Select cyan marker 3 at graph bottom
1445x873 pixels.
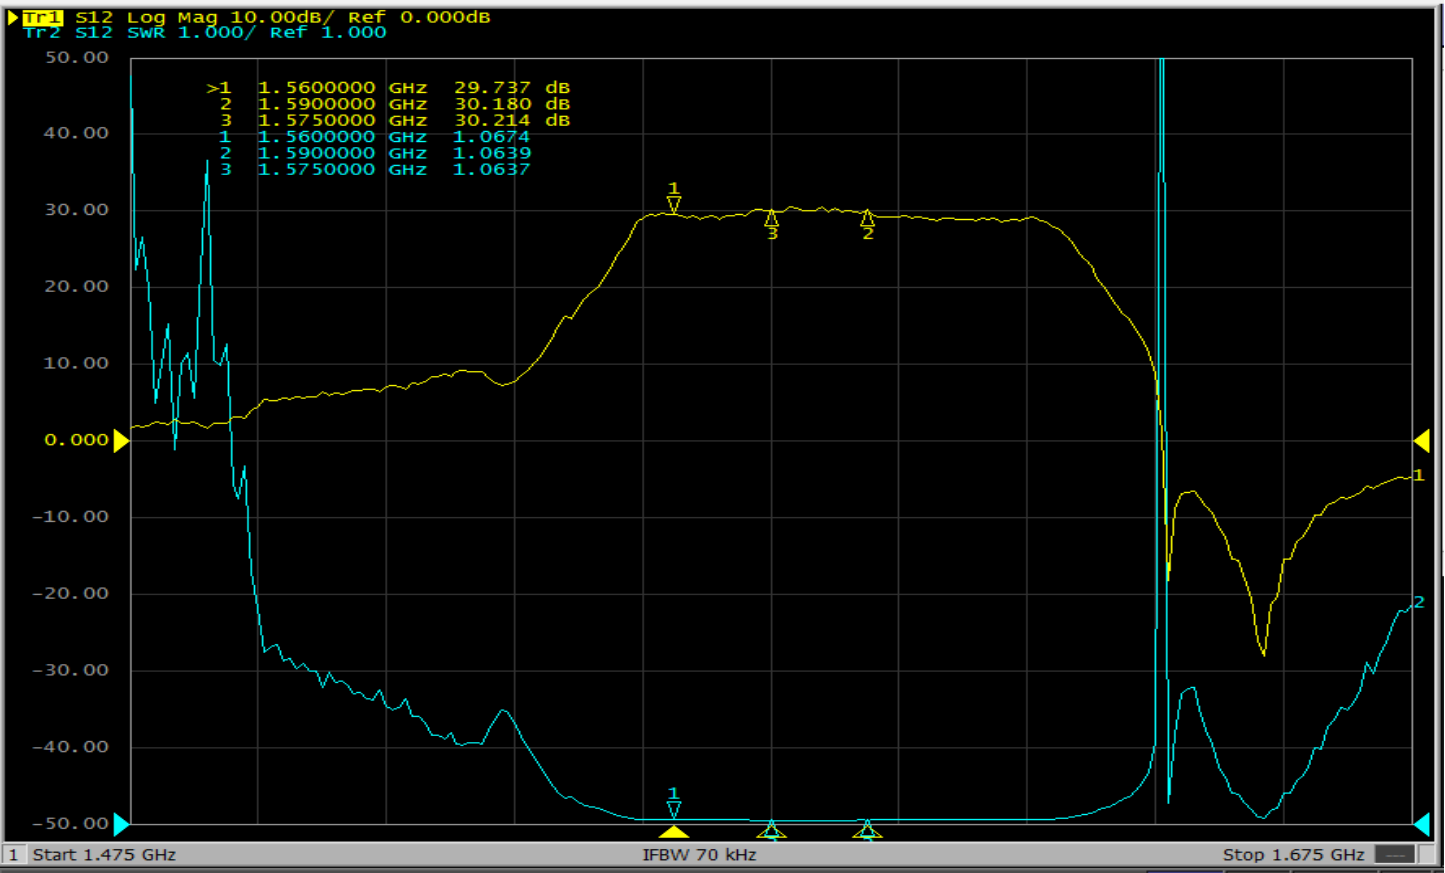(x=771, y=829)
